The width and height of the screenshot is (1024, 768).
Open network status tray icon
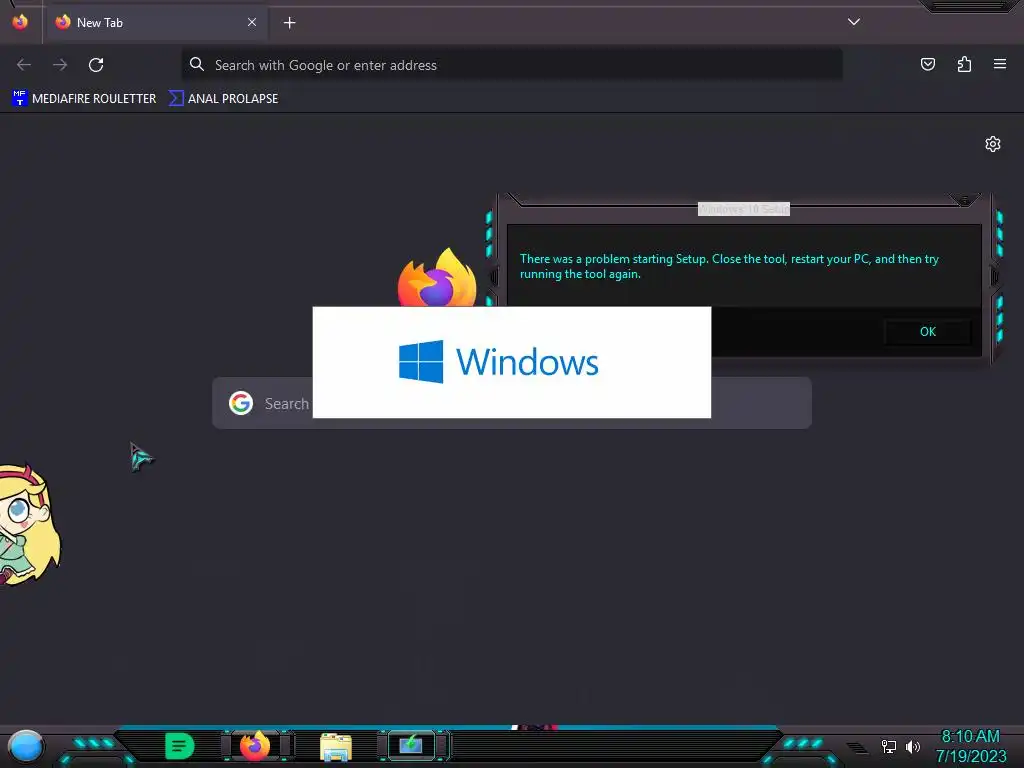click(x=888, y=746)
